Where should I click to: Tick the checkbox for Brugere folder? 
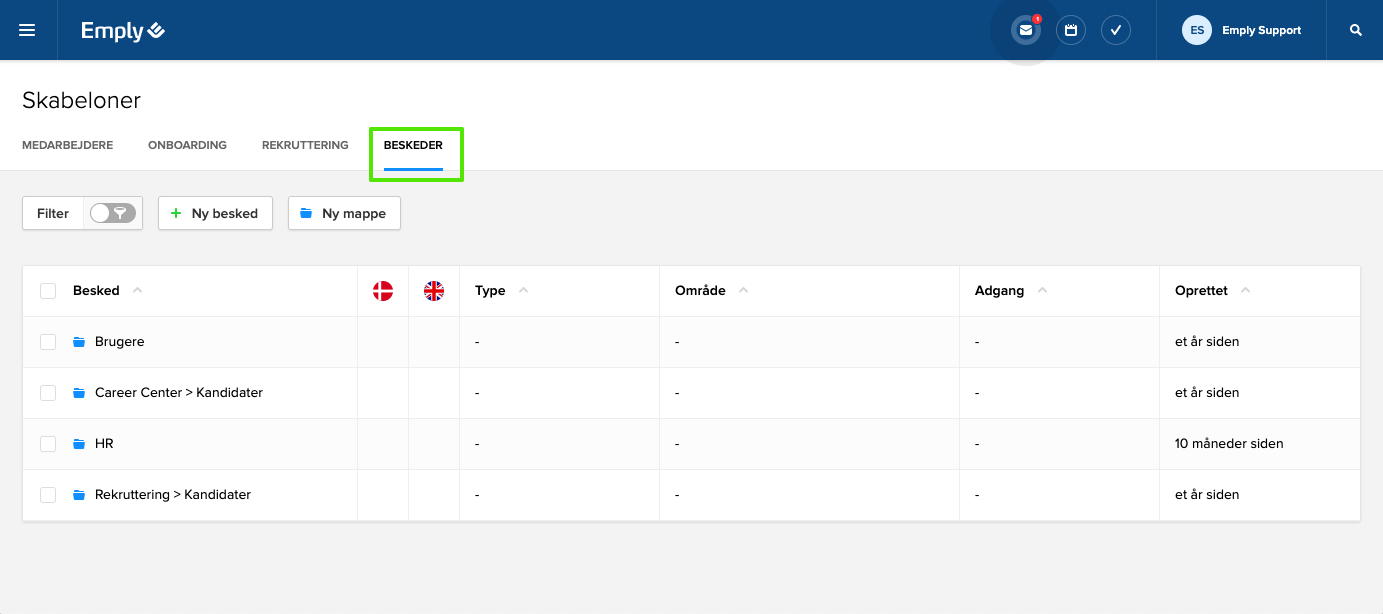coord(48,342)
